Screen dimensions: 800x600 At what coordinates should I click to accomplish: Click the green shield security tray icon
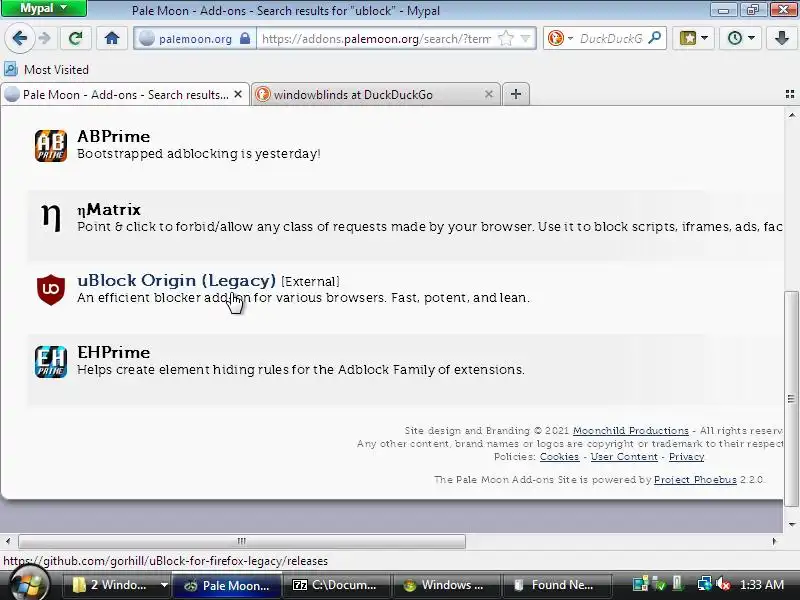coord(659,585)
